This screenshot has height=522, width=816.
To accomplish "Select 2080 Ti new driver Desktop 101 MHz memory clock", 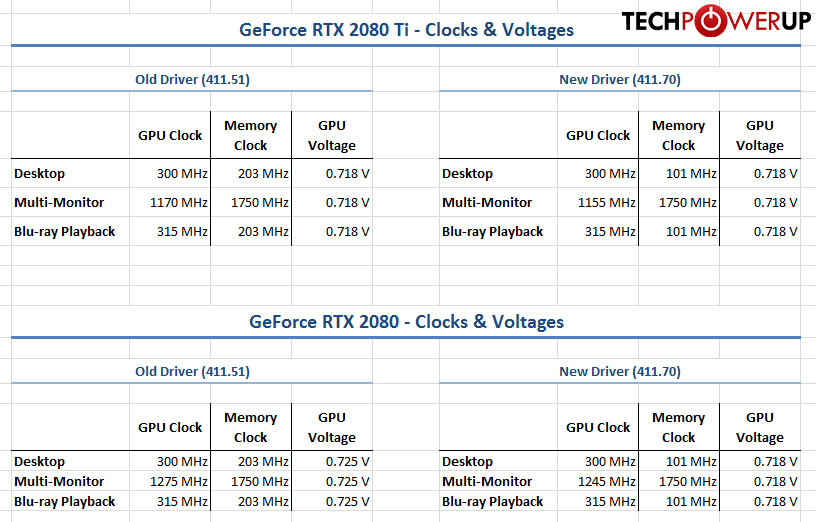I will [x=691, y=174].
